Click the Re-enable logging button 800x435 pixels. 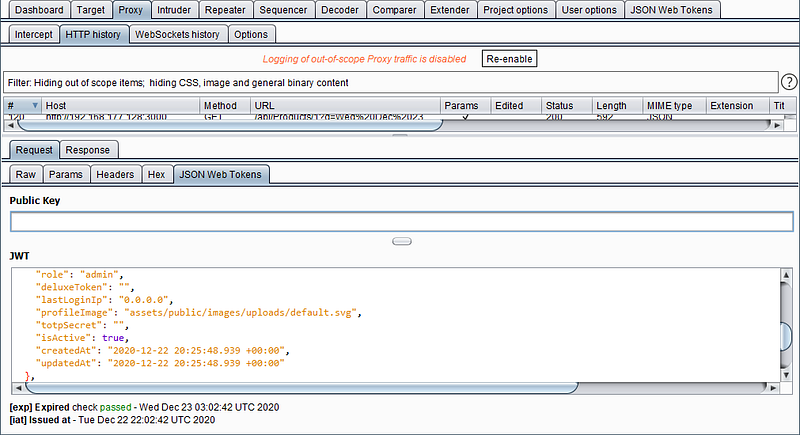pyautogui.click(x=509, y=59)
